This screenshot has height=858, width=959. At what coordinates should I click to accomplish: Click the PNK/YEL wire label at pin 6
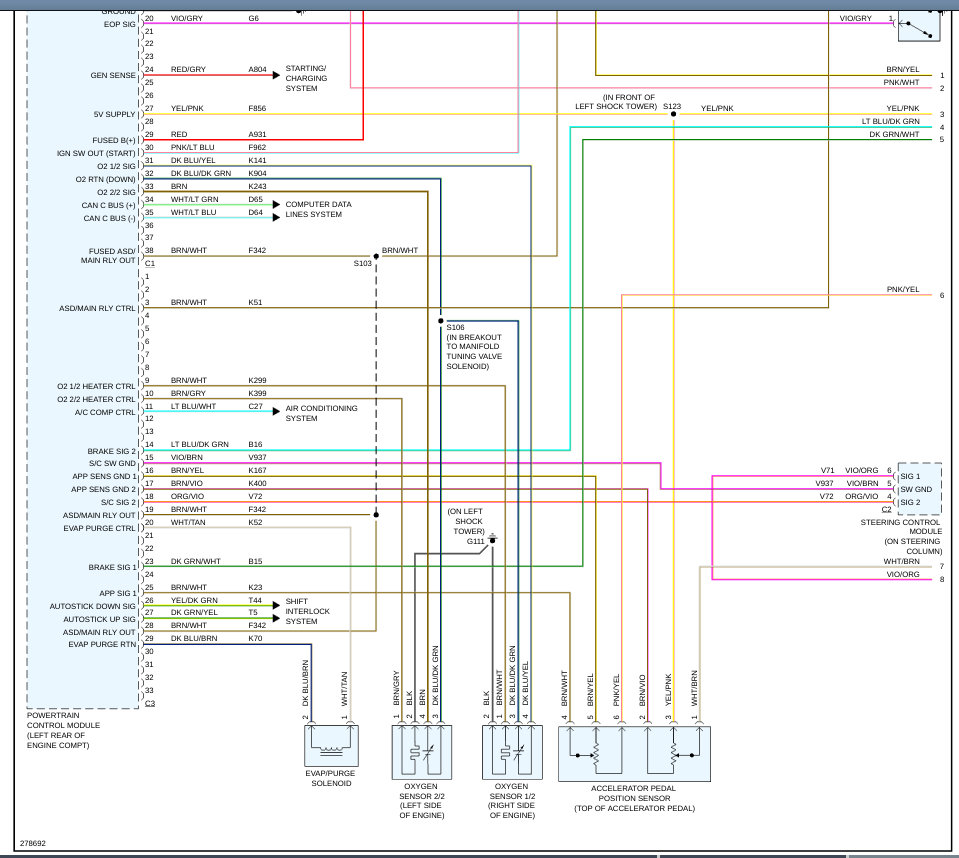coord(903,289)
